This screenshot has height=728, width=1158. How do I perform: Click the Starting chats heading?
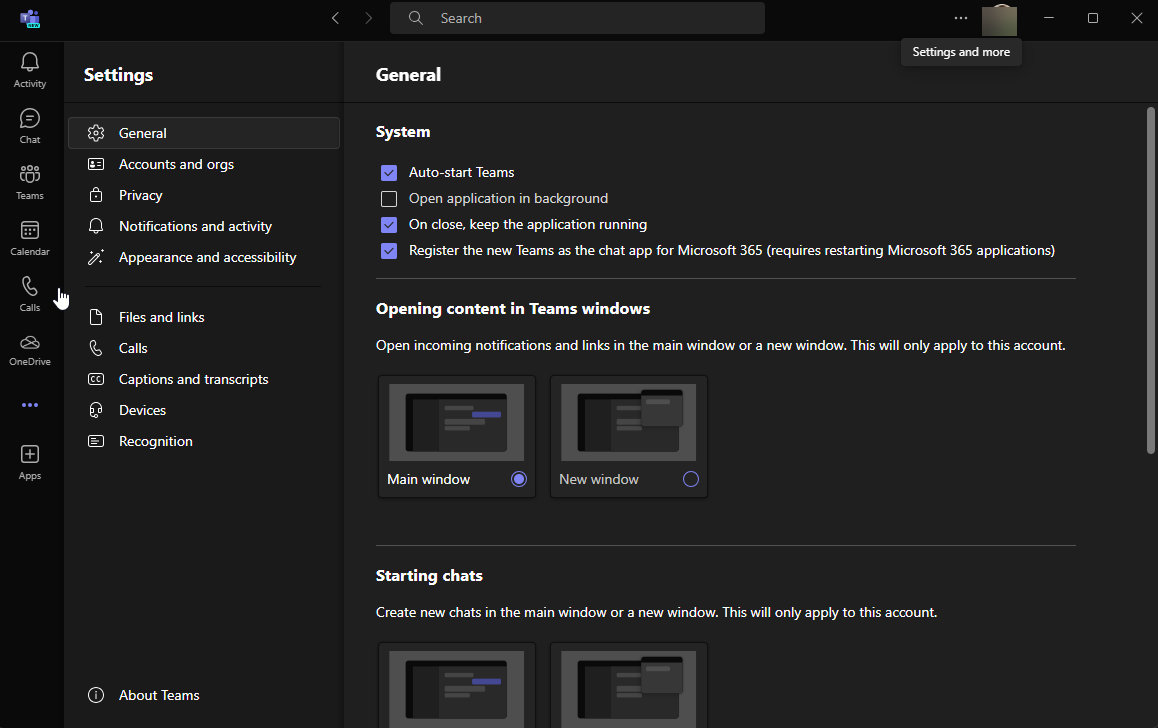pyautogui.click(x=429, y=576)
